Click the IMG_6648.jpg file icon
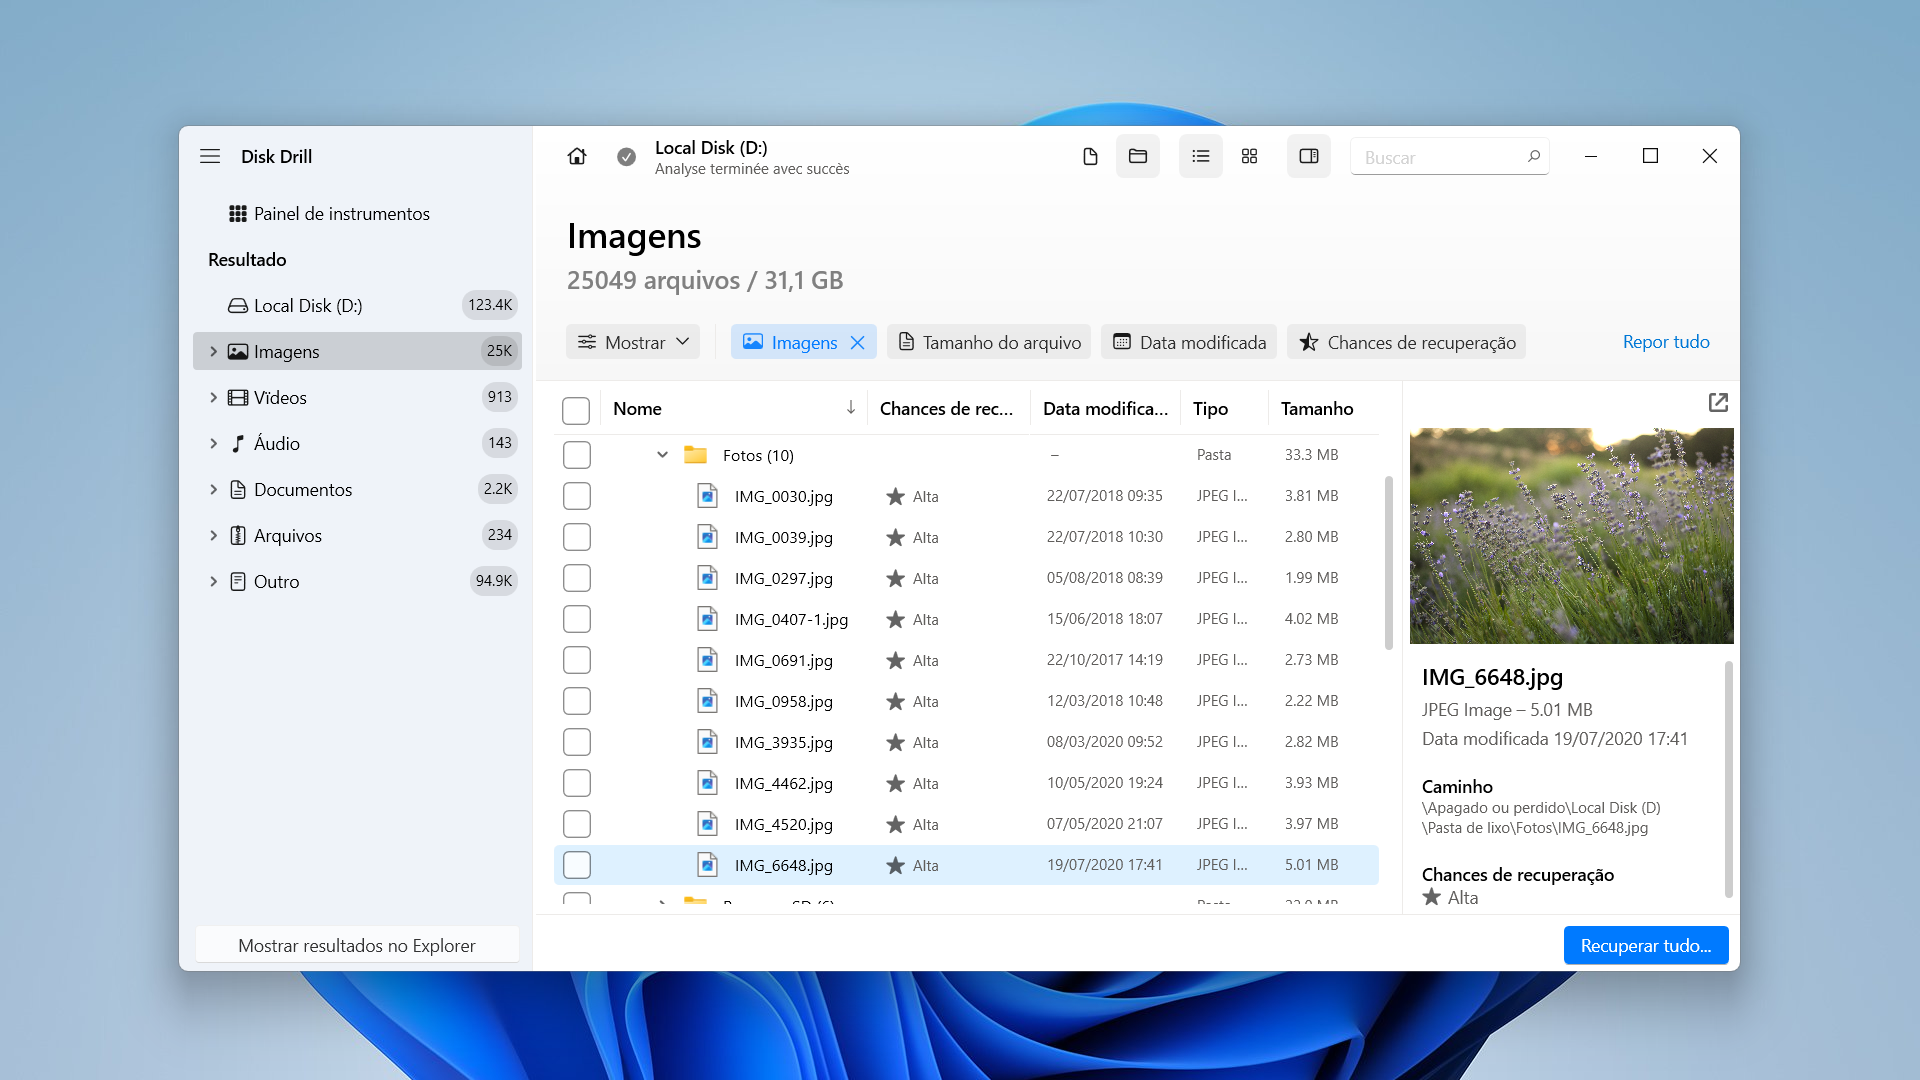Viewport: 1920px width, 1080px height. point(707,865)
